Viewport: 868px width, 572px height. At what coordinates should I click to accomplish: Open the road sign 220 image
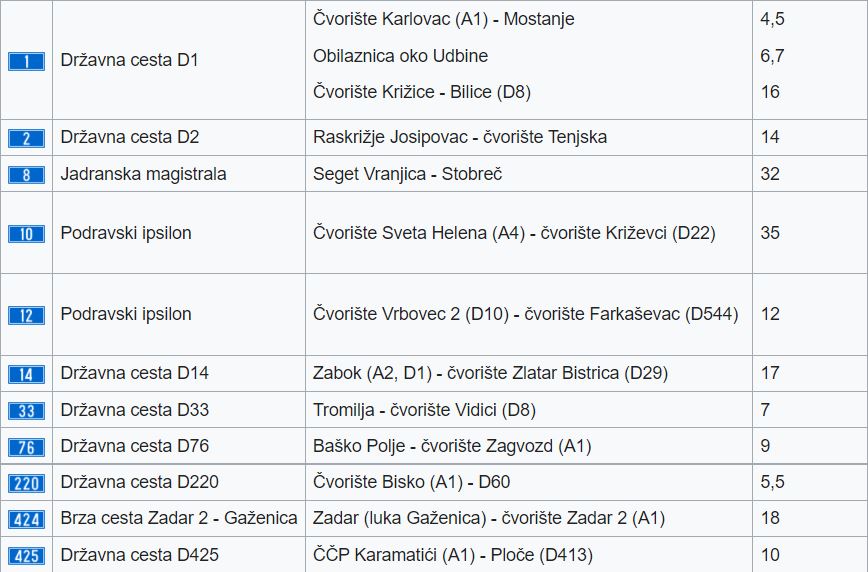(26, 484)
